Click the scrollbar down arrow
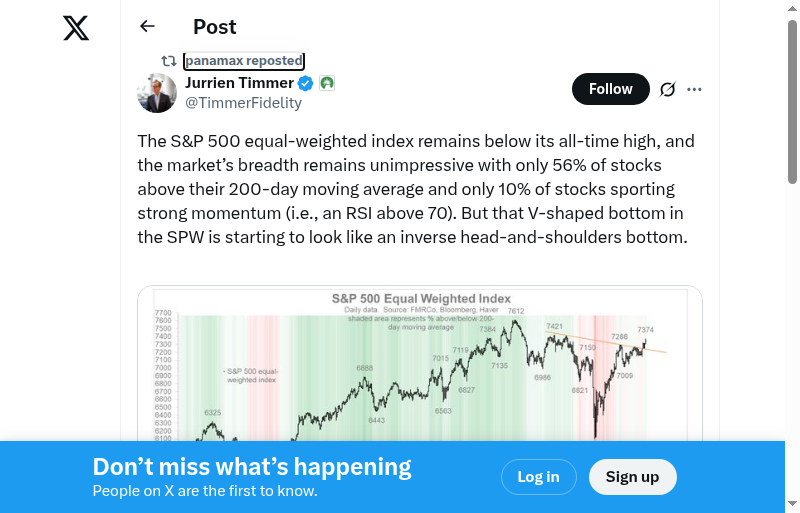The image size is (800, 513). coord(792,504)
